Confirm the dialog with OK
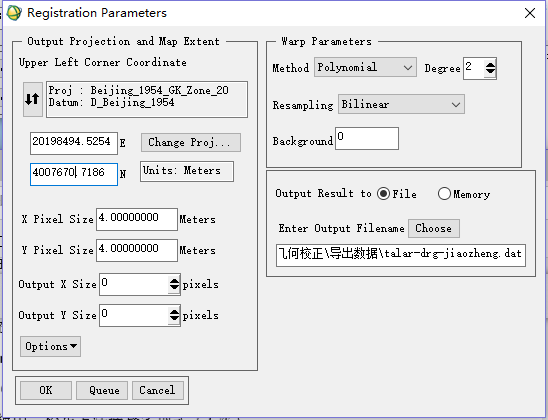Viewport: 548px width, 420px height. [46, 390]
